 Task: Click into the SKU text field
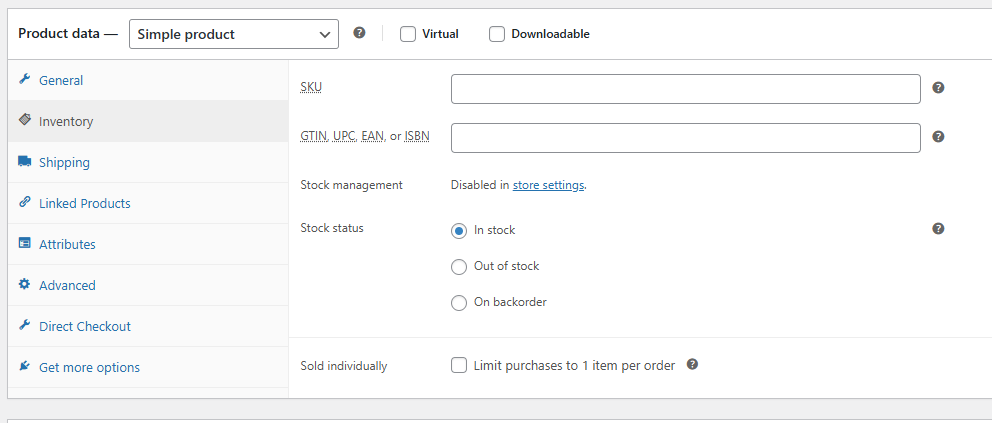685,89
